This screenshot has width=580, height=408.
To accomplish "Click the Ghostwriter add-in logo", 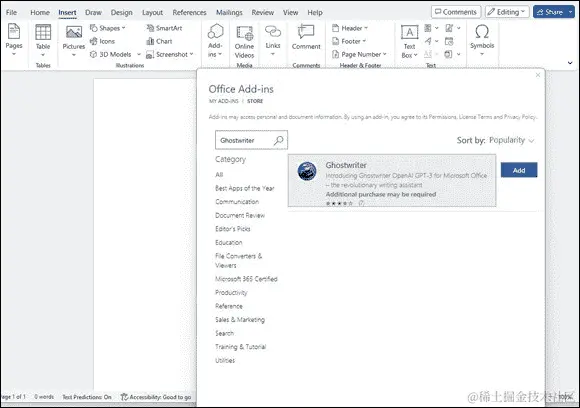I will pos(307,171).
